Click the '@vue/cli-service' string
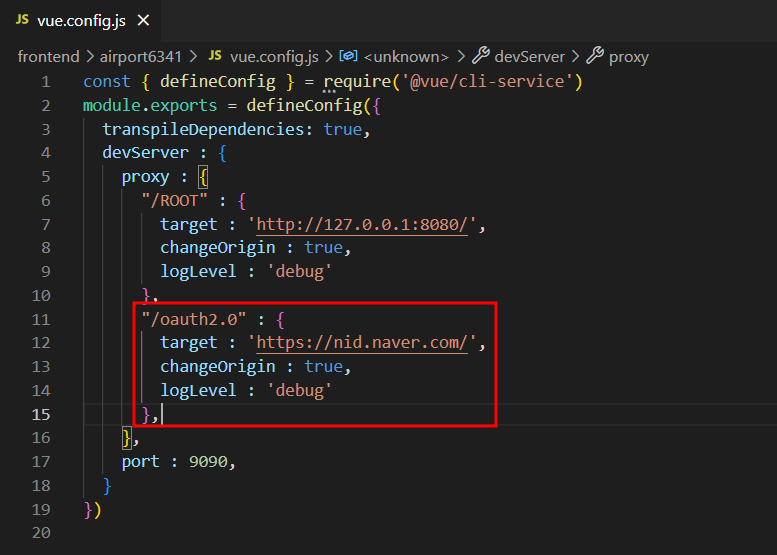777x555 pixels. click(x=487, y=82)
